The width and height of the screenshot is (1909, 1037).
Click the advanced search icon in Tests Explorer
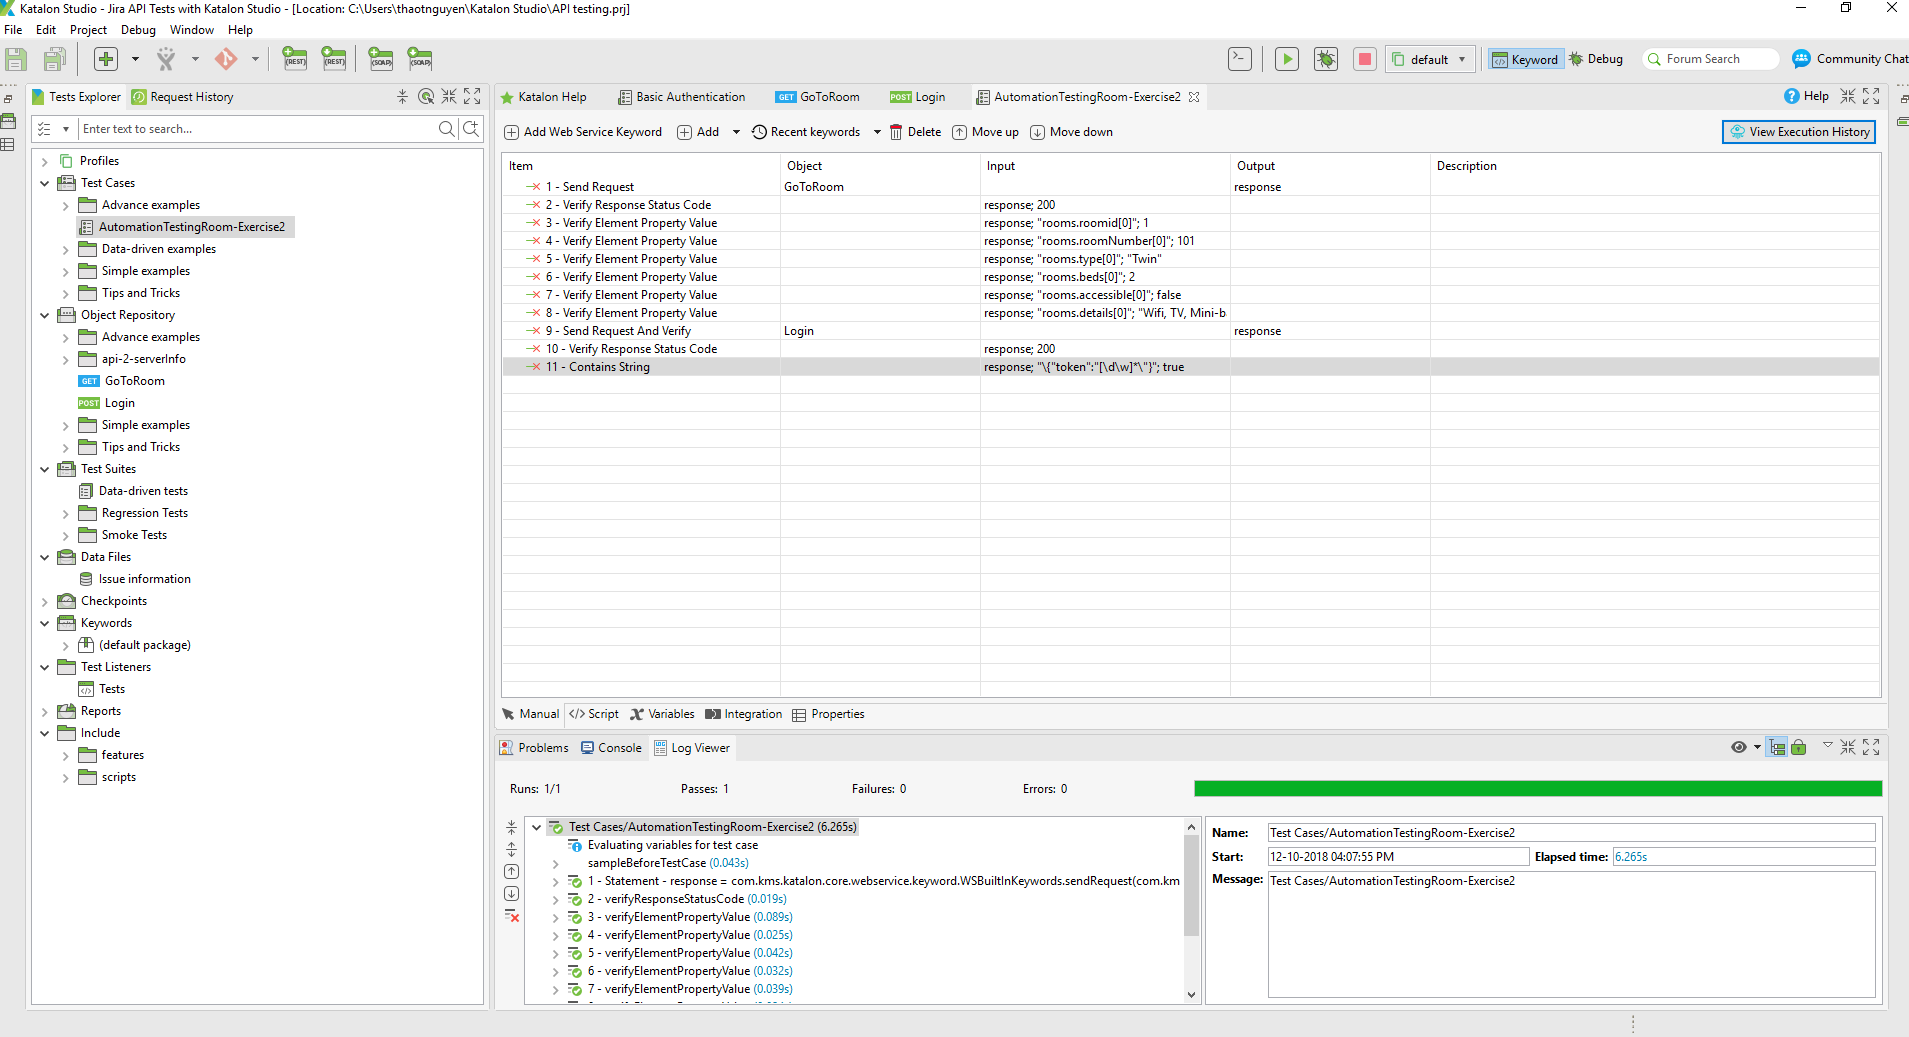pyautogui.click(x=471, y=129)
